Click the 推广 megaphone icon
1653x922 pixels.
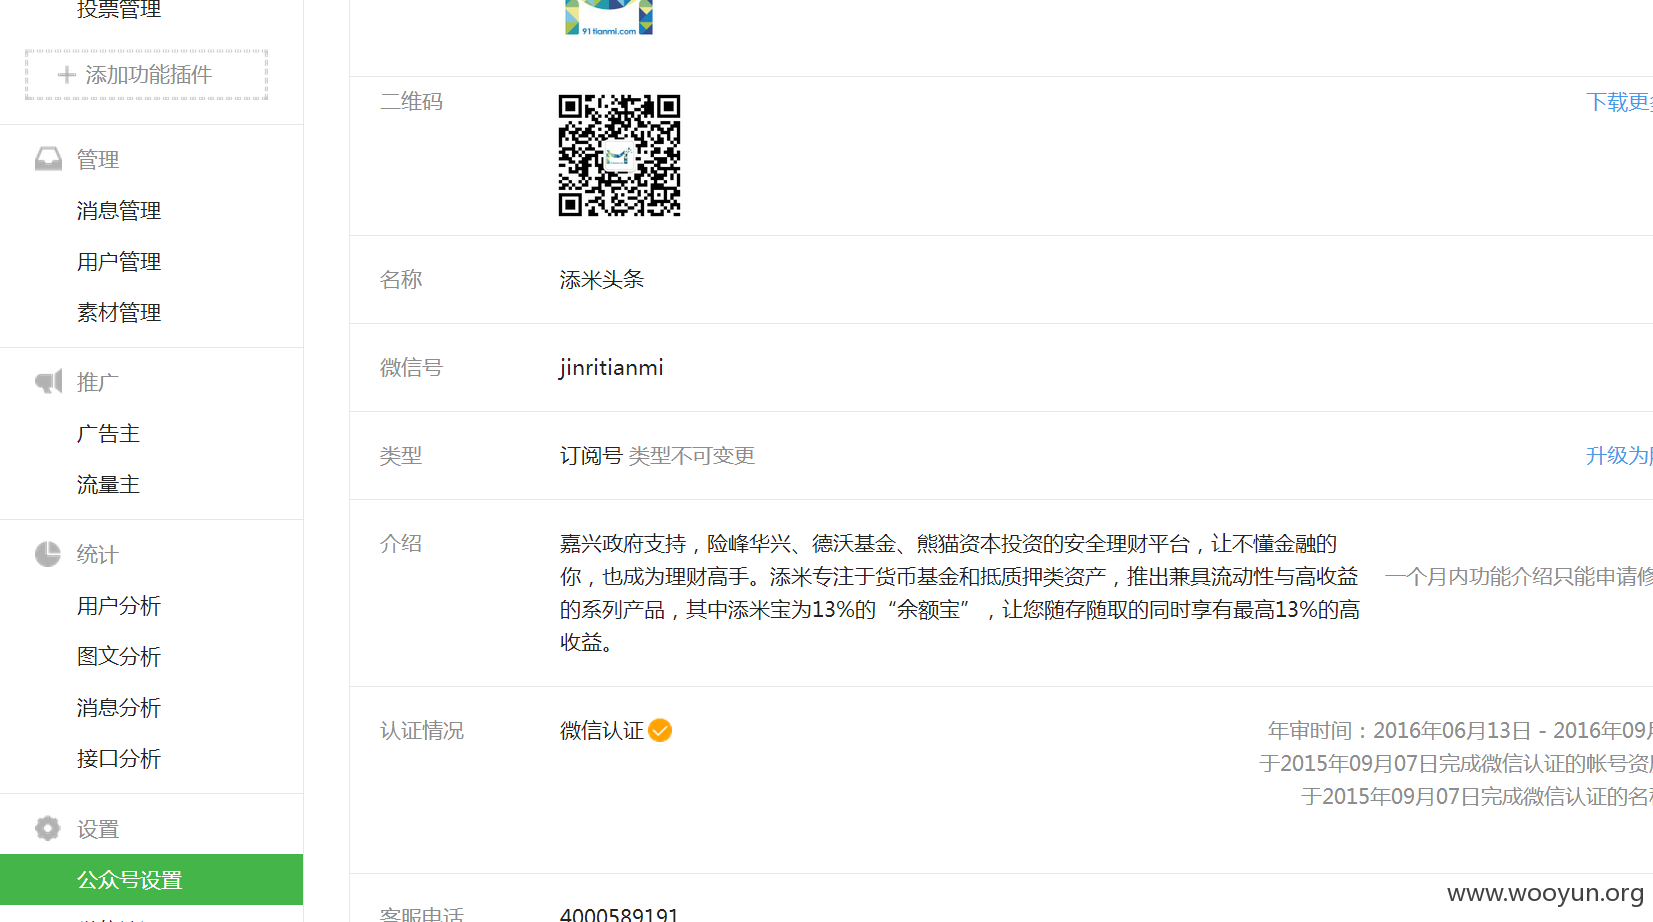tap(48, 382)
